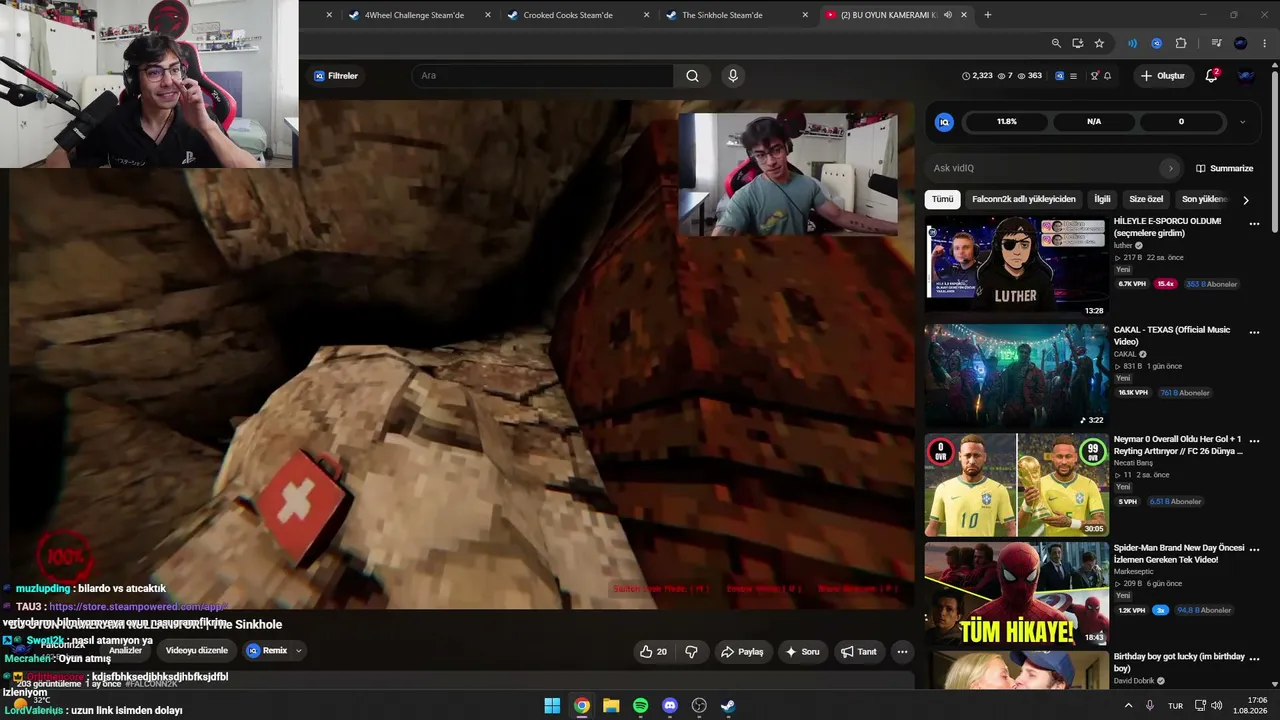The width and height of the screenshot is (1280, 720).
Task: Open Spotify from the taskbar
Action: (x=641, y=705)
